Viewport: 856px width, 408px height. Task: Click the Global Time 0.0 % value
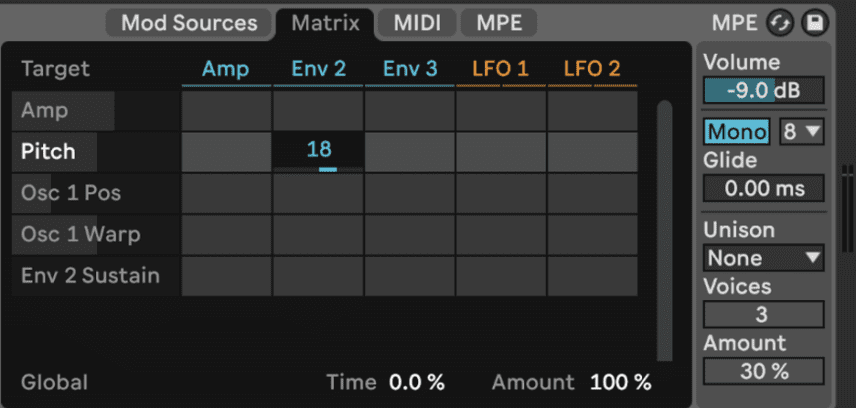coord(417,382)
